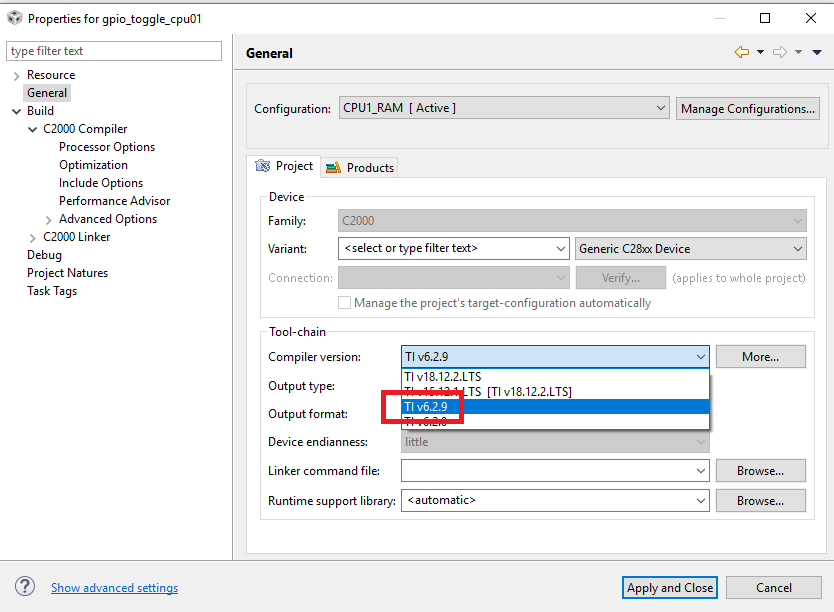
Task: Open Show advanced settings link
Action: click(114, 588)
